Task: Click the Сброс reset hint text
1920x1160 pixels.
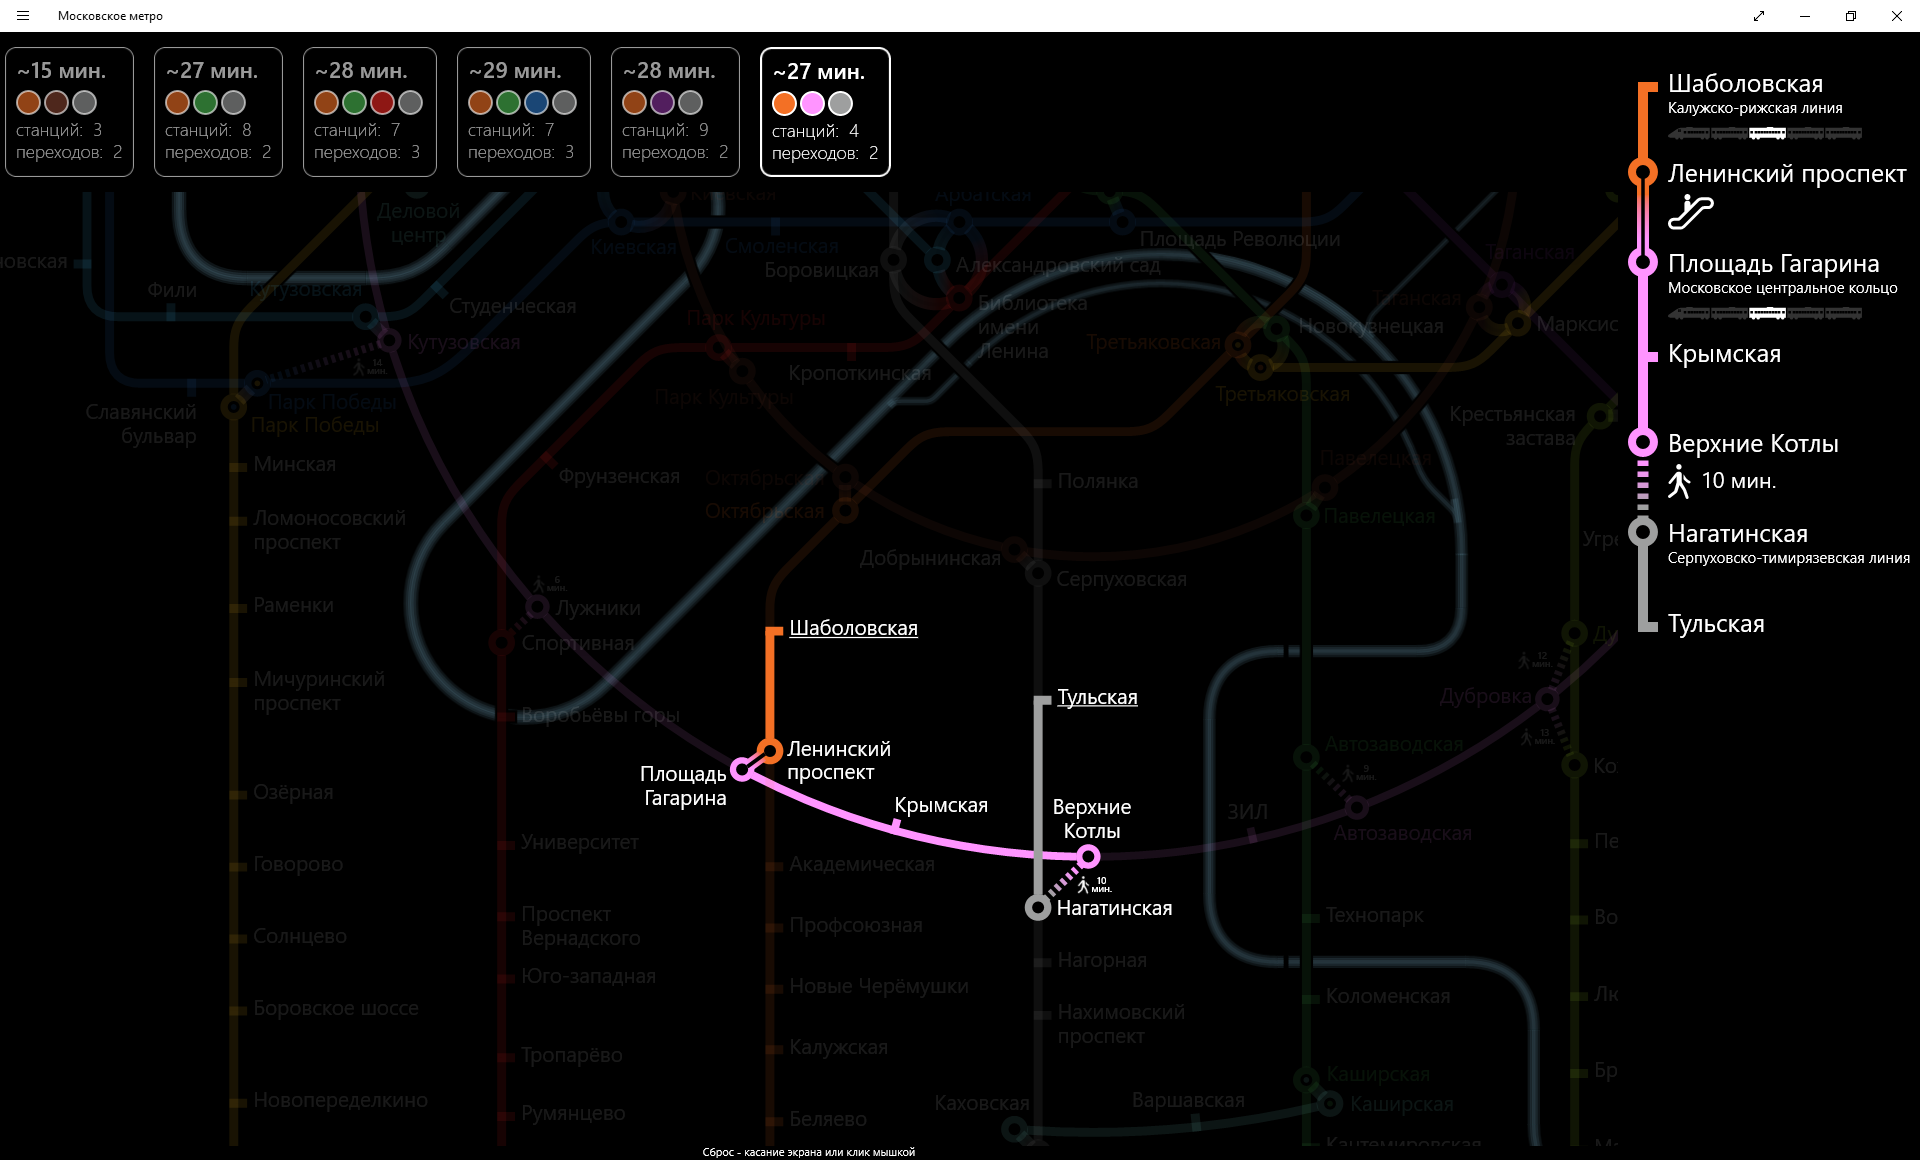Action: (808, 1152)
